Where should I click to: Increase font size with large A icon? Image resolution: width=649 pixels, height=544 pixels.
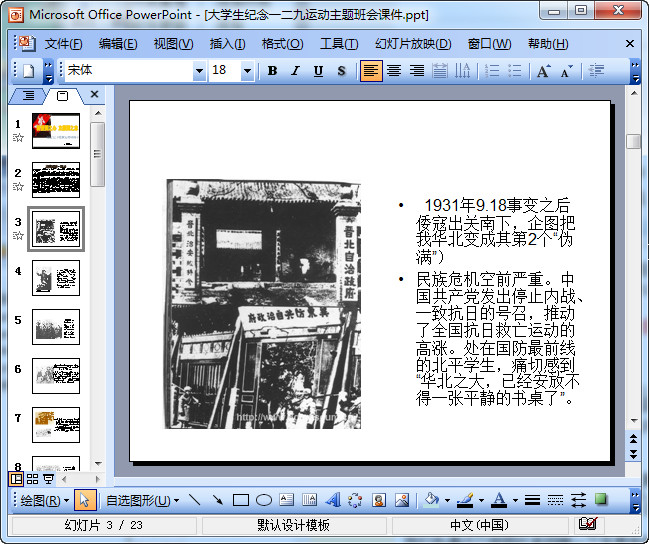[543, 71]
